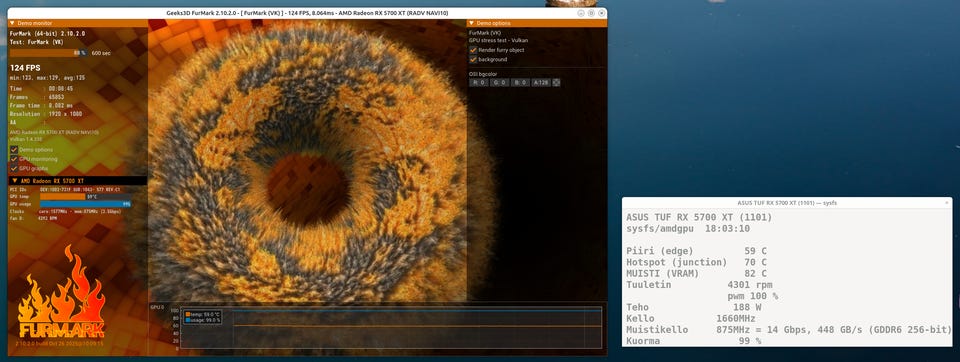The height and width of the screenshot is (362, 960).
Task: Click Teho 188 W line in sysfs
Action: [694, 307]
